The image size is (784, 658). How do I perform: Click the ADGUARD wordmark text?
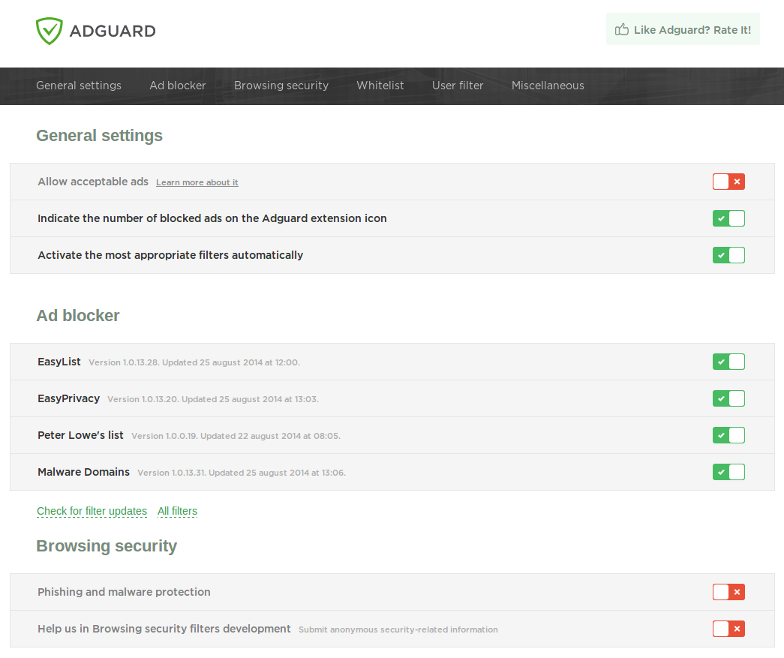click(x=112, y=31)
